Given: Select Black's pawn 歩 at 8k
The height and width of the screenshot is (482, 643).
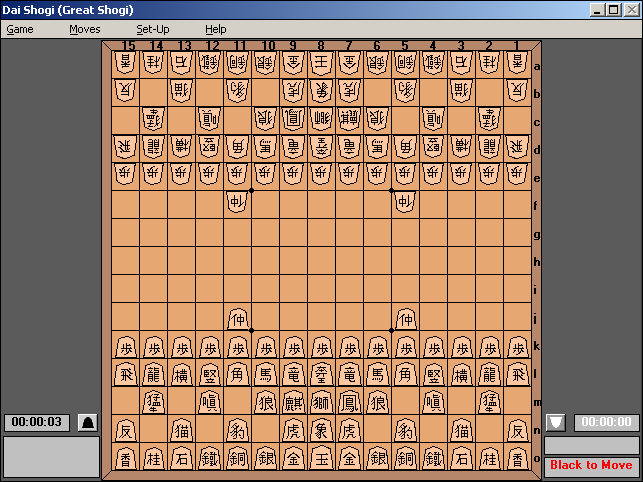Looking at the screenshot, I should [321, 347].
